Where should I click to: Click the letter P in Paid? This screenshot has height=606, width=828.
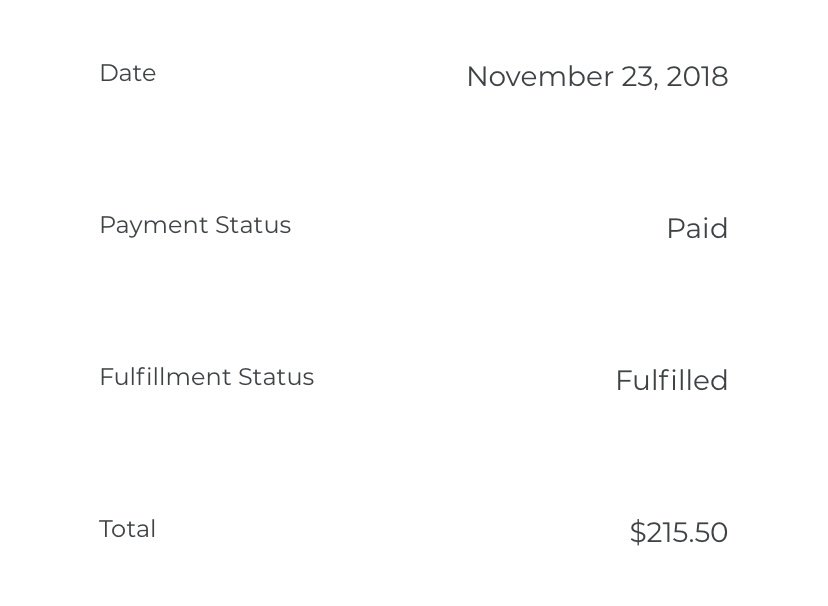click(x=675, y=229)
